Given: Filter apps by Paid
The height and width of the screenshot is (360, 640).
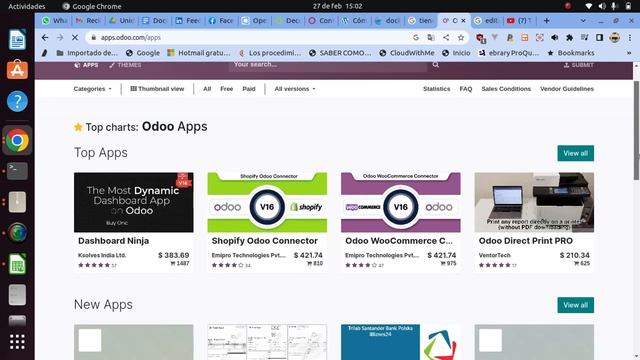Looking at the screenshot, I should click(x=249, y=89).
